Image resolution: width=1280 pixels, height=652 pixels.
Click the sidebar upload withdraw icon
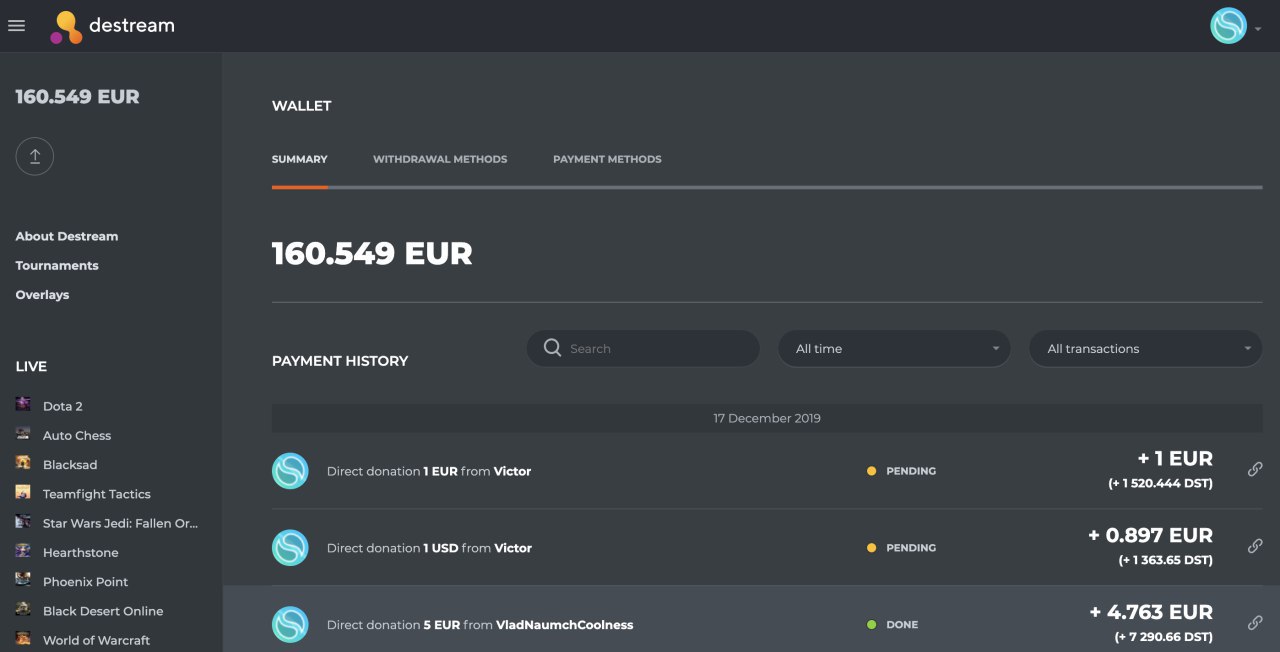(35, 156)
